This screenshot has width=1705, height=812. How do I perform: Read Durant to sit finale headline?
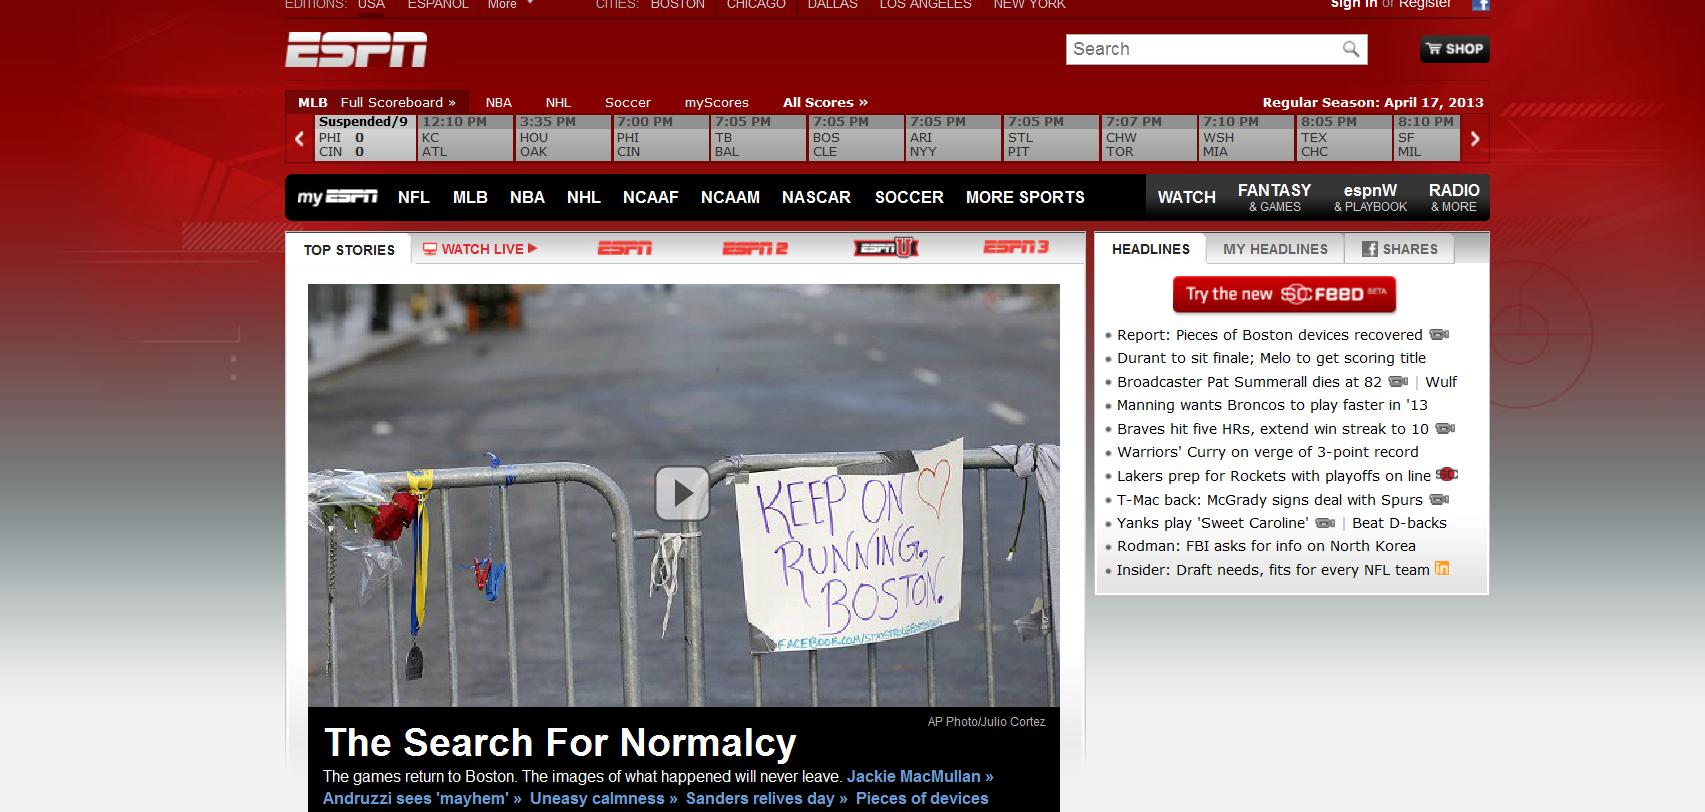pyautogui.click(x=1271, y=358)
